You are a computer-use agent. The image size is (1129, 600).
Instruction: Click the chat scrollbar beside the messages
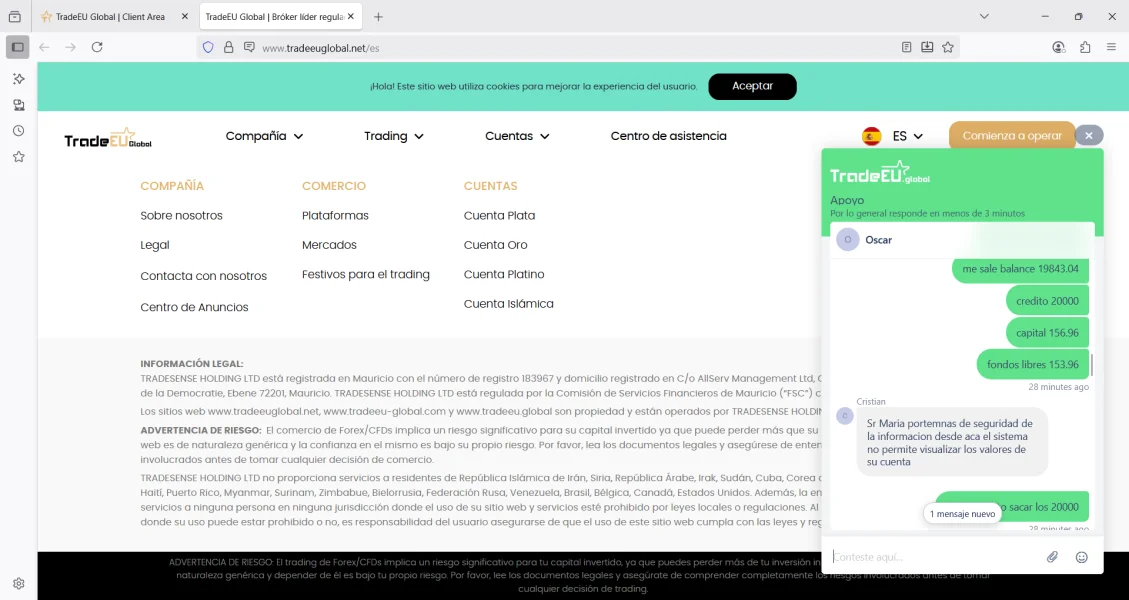coord(1091,365)
